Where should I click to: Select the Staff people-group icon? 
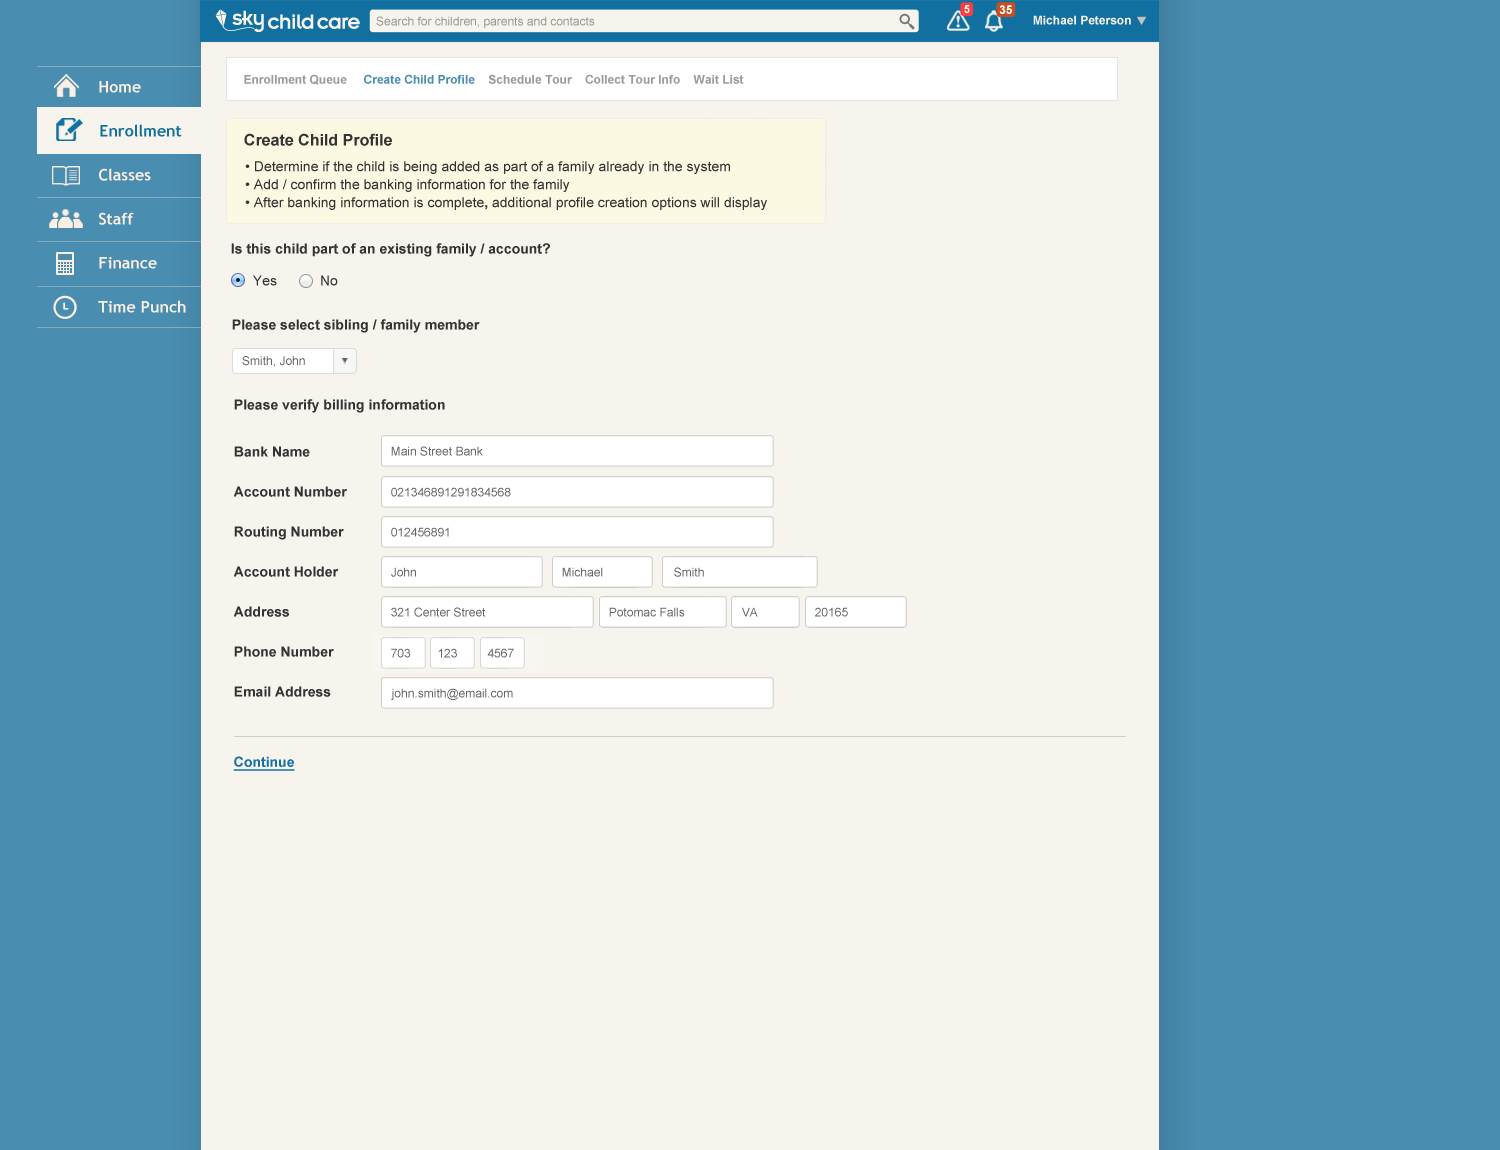(x=66, y=219)
